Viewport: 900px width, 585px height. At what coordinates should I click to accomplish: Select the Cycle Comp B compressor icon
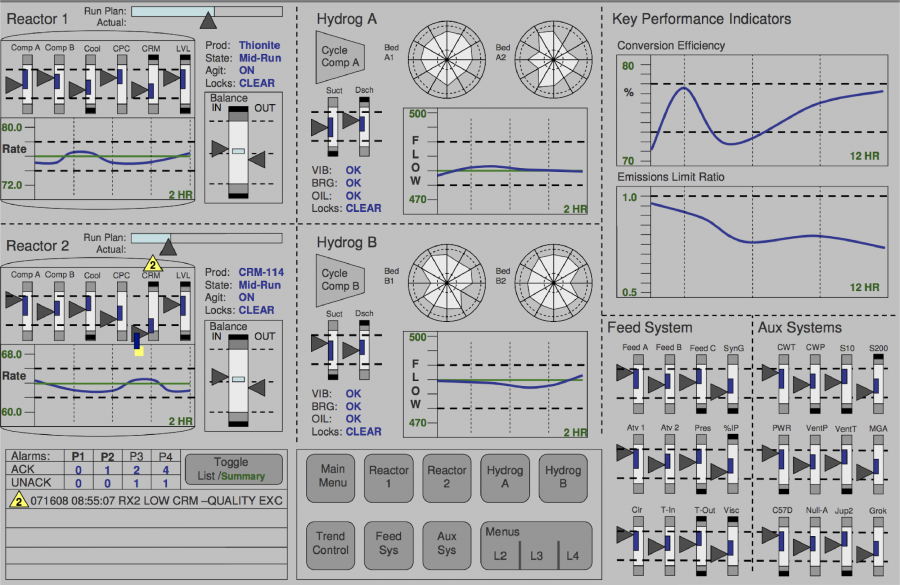click(x=340, y=278)
